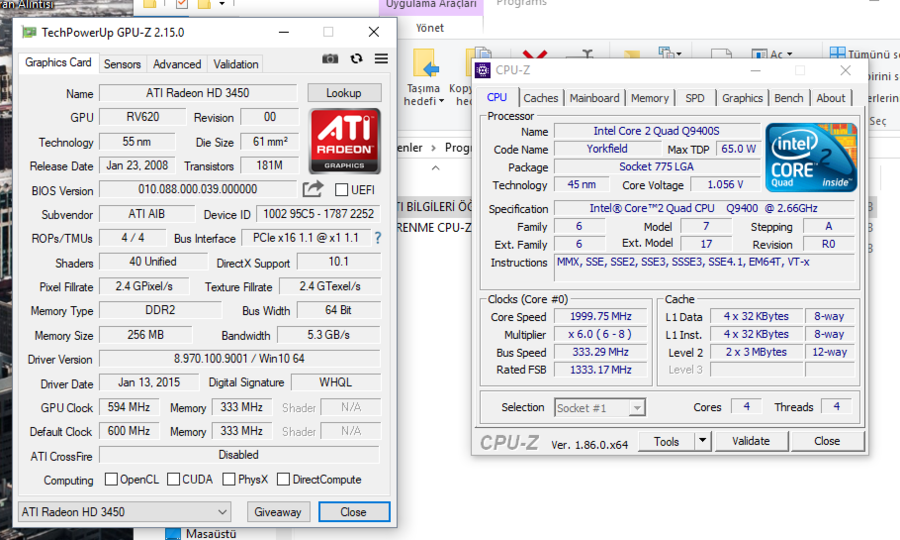Viewport: 900px width, 540px height.
Task: Open the Graphics tab in CPU-Z
Action: click(742, 98)
